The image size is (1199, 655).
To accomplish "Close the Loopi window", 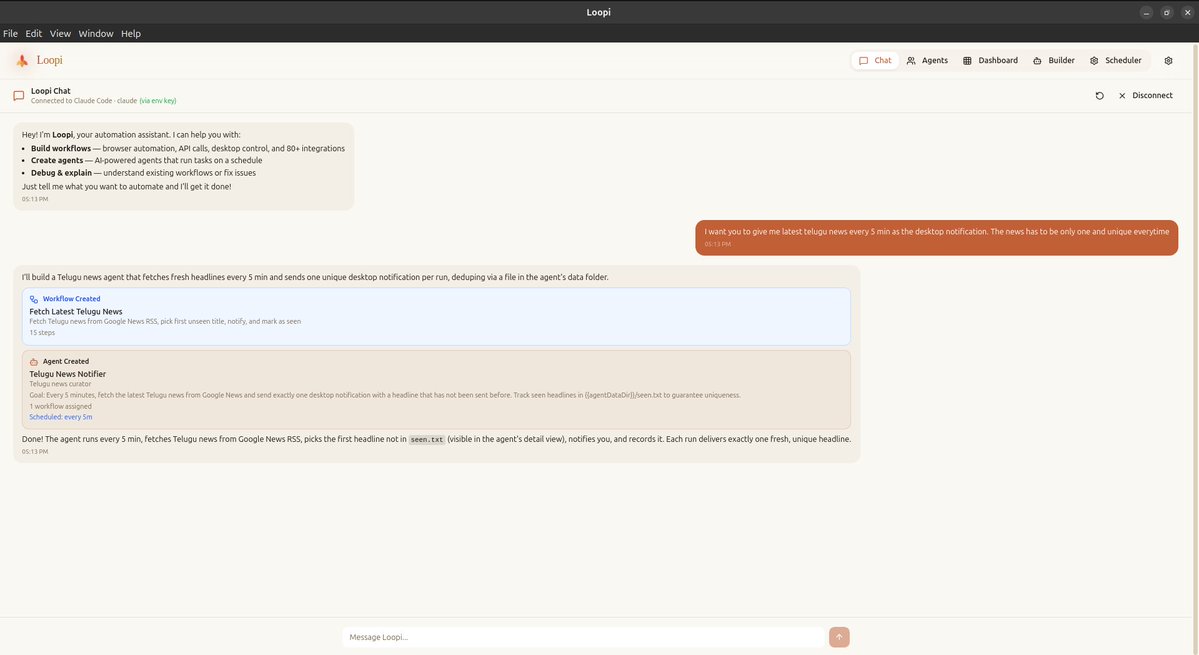I will coord(1187,12).
